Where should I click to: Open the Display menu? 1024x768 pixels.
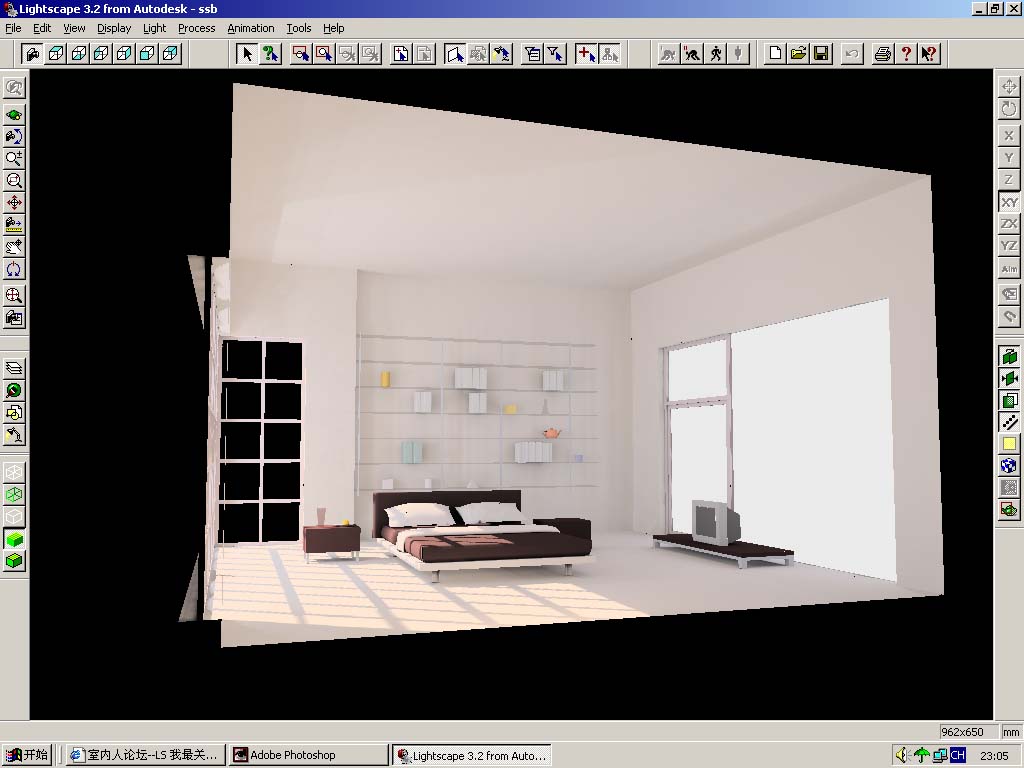point(114,28)
